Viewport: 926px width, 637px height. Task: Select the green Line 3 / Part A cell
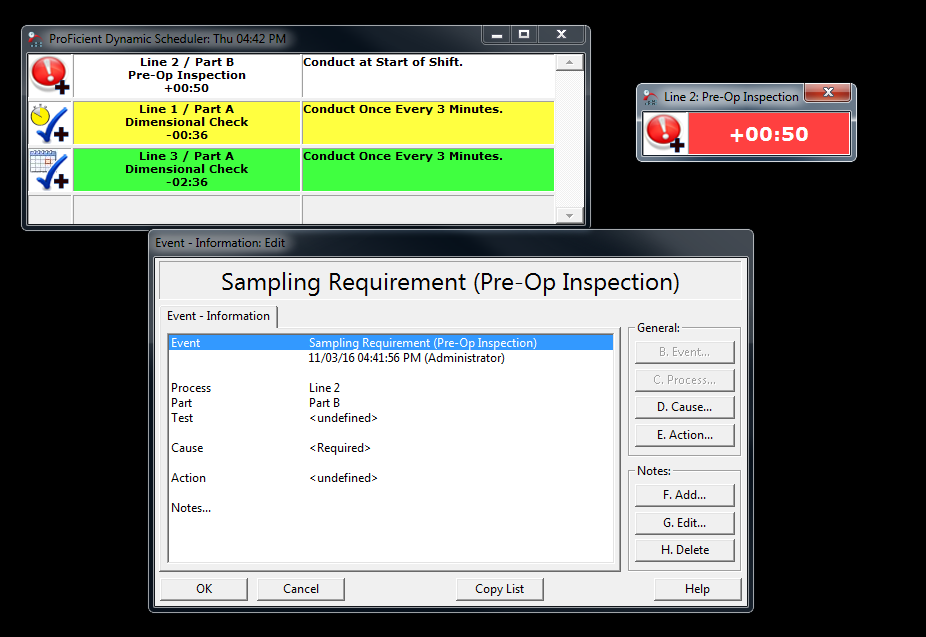pos(187,170)
